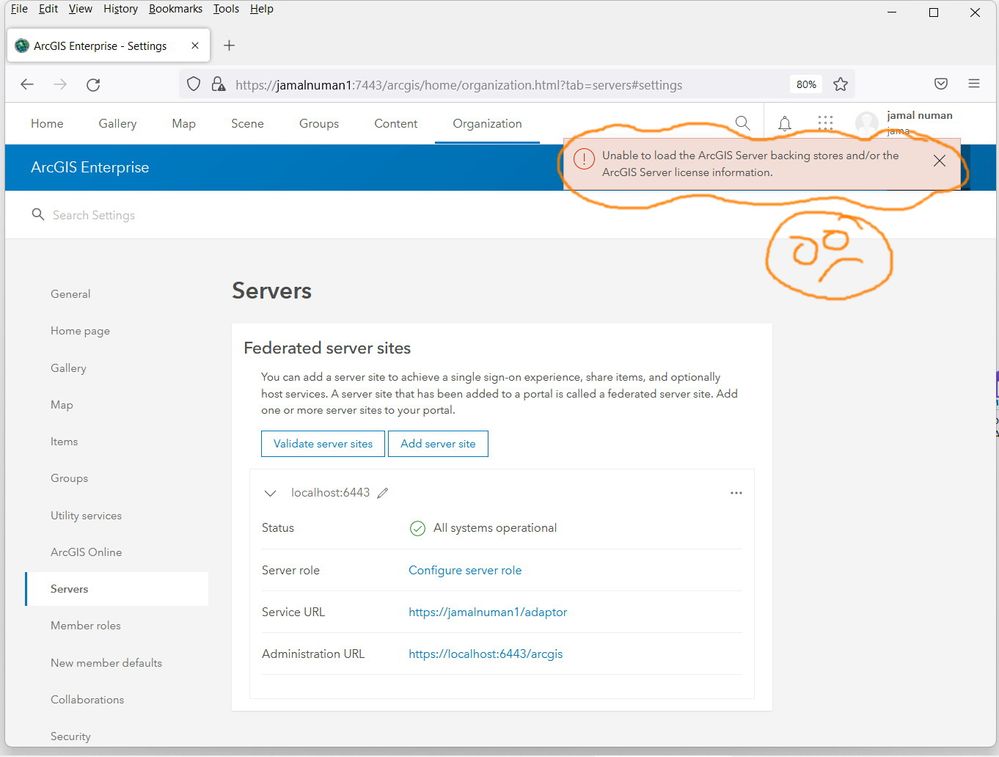Open a new browser tab
This screenshot has width=999, height=757.
coord(229,45)
